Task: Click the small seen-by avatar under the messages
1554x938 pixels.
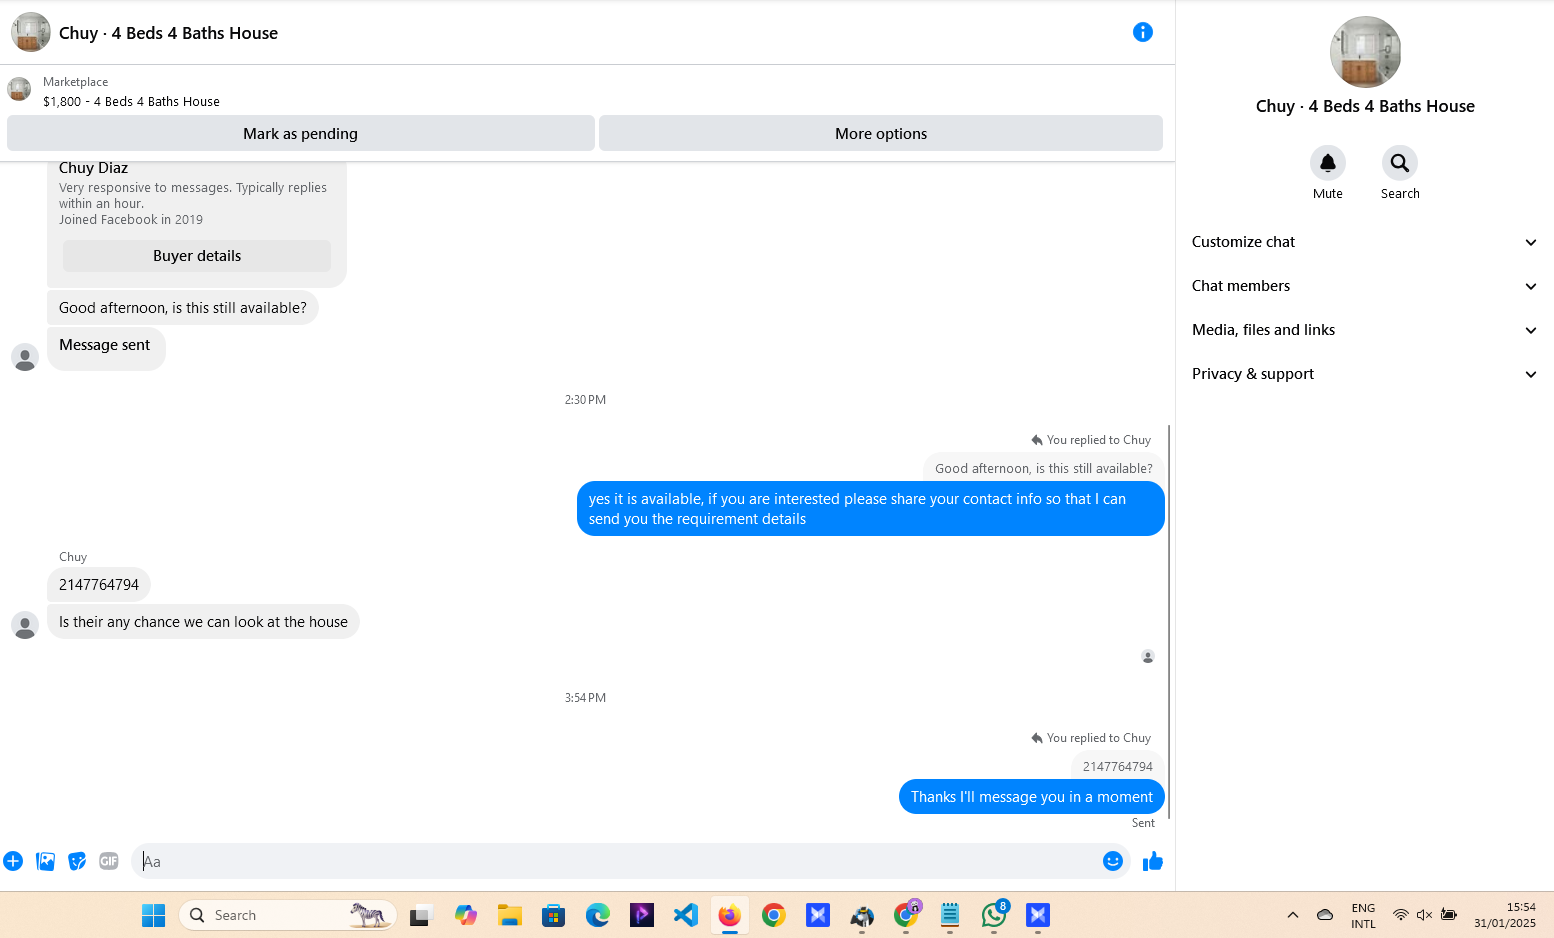Action: pos(1148,657)
